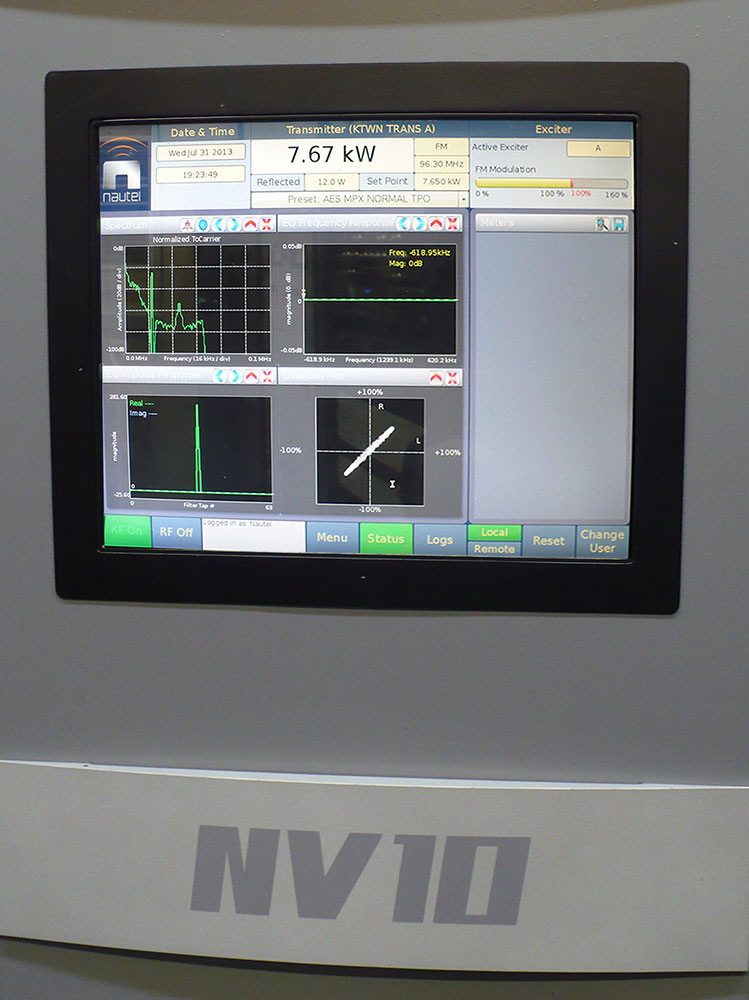Next arrow in EQ Impulse Response panel
749x1000 pixels.
[235, 376]
